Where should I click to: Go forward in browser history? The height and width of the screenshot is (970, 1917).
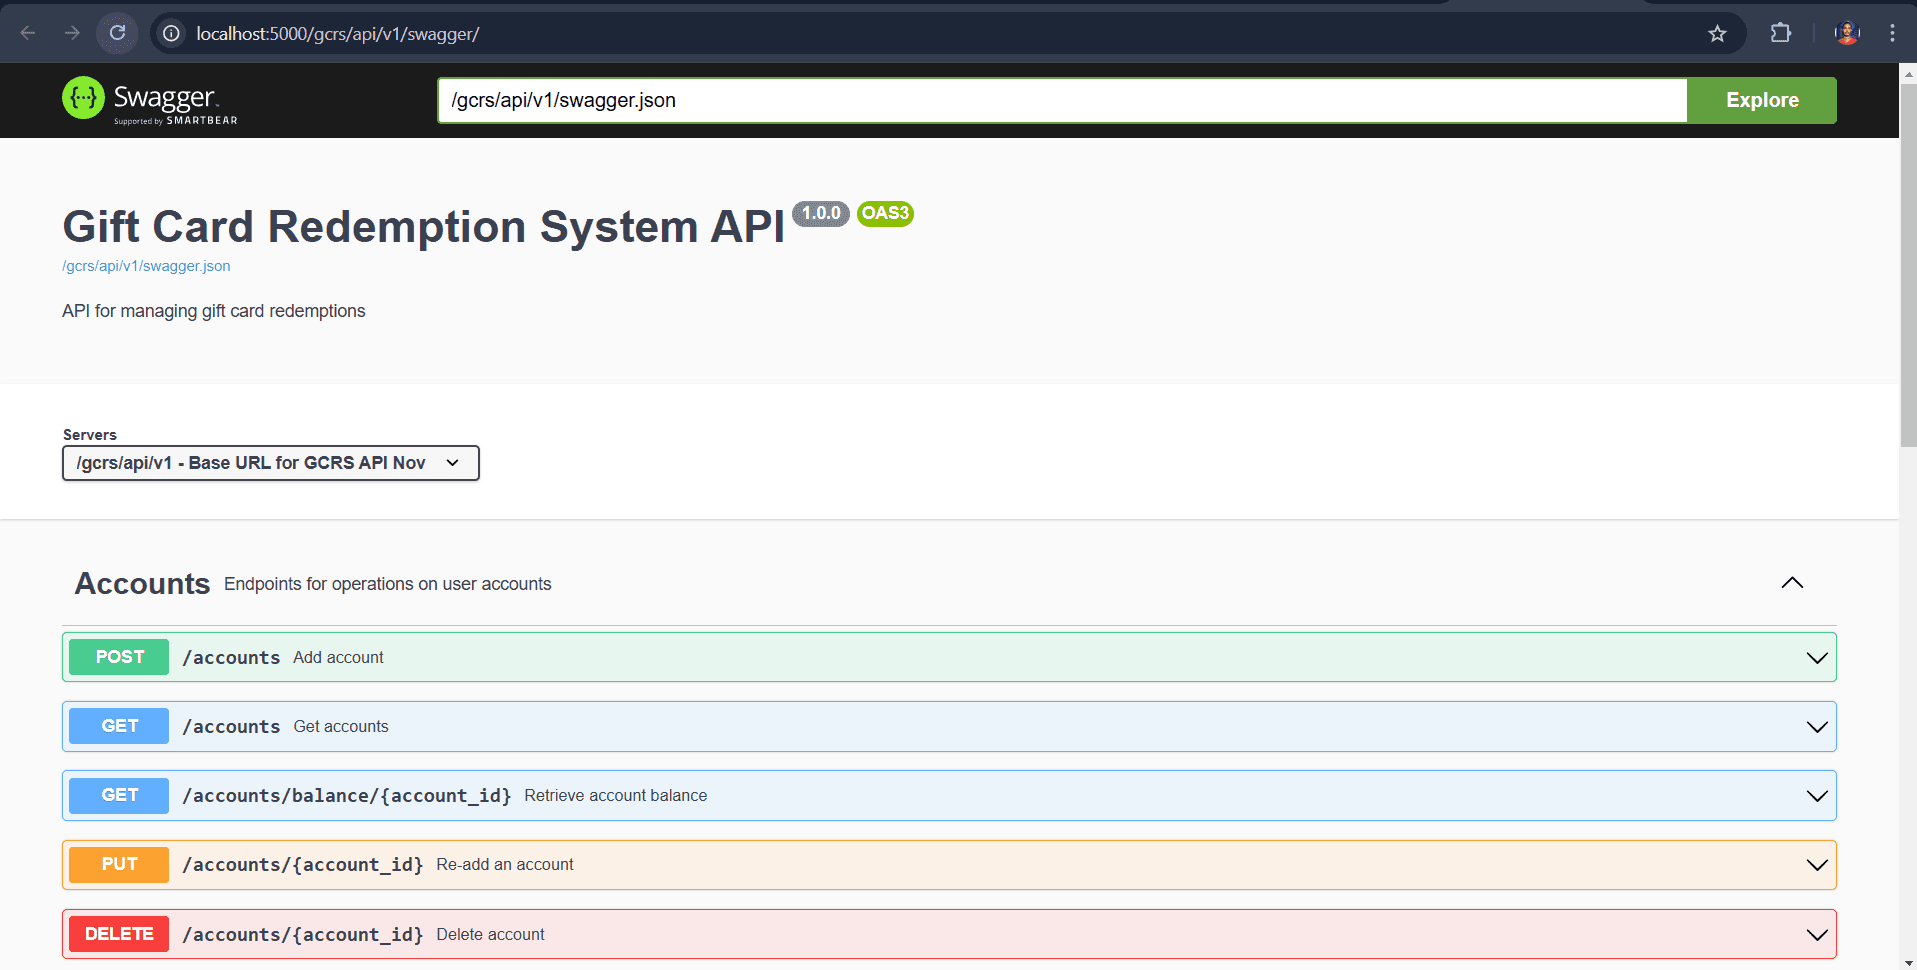[72, 33]
